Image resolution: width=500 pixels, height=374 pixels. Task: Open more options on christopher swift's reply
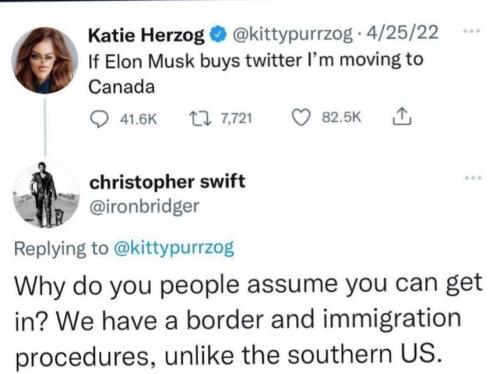(x=473, y=178)
